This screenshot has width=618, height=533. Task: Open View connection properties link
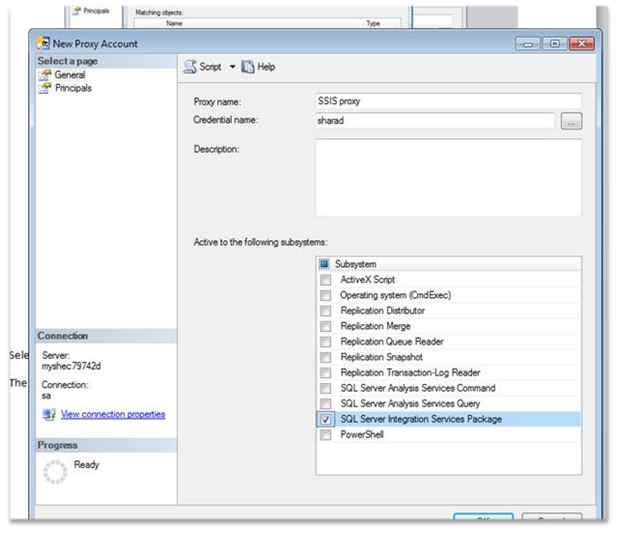point(113,414)
